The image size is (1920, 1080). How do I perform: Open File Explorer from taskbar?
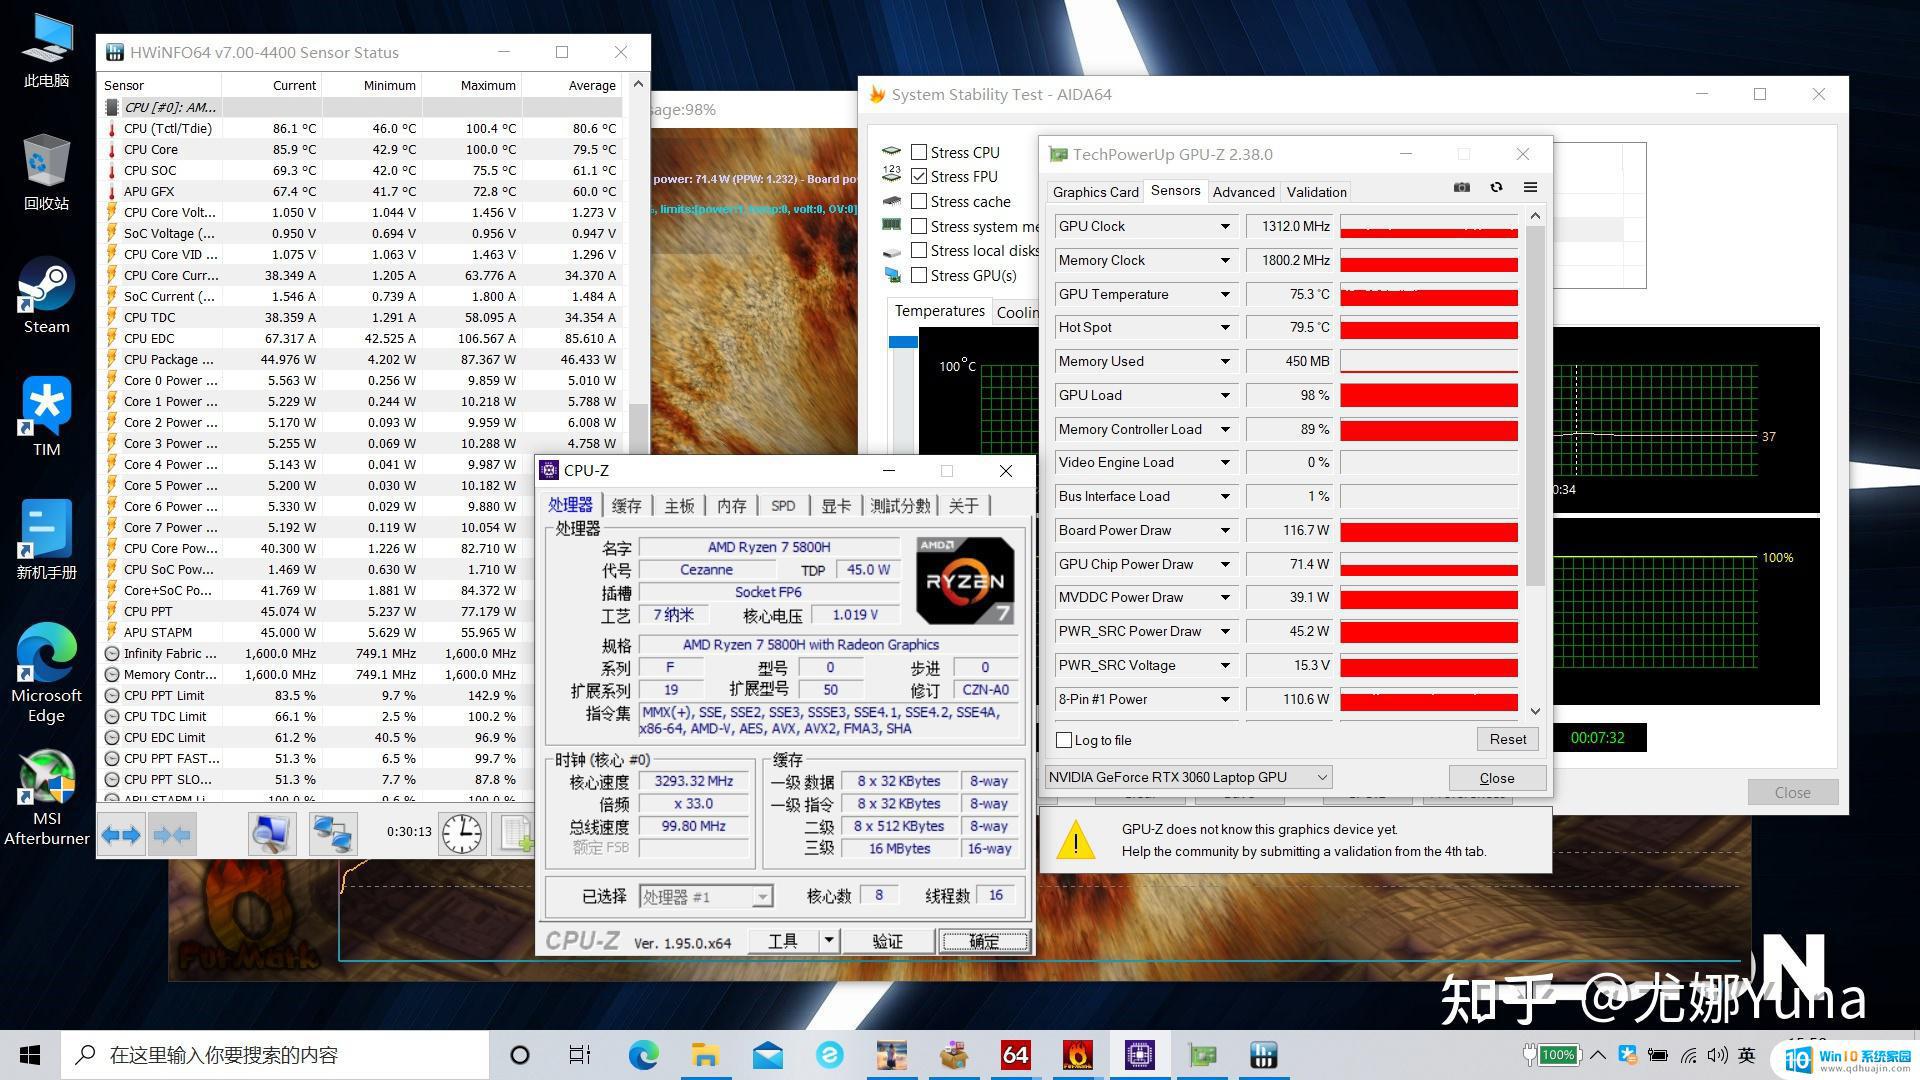coord(705,1055)
